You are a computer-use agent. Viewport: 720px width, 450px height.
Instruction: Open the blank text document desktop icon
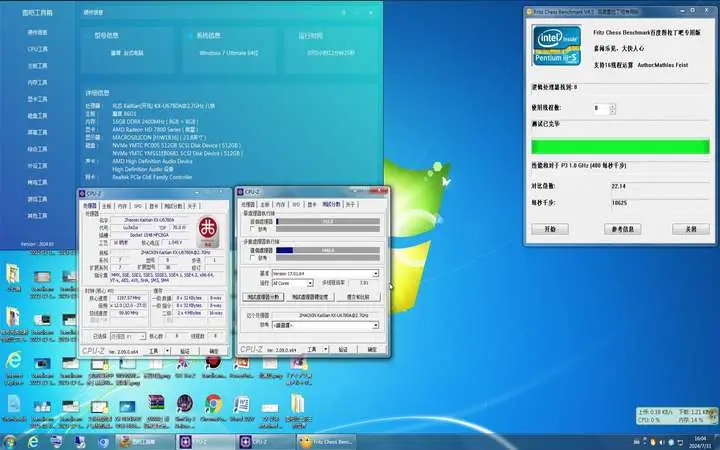pyautogui.click(x=13, y=404)
